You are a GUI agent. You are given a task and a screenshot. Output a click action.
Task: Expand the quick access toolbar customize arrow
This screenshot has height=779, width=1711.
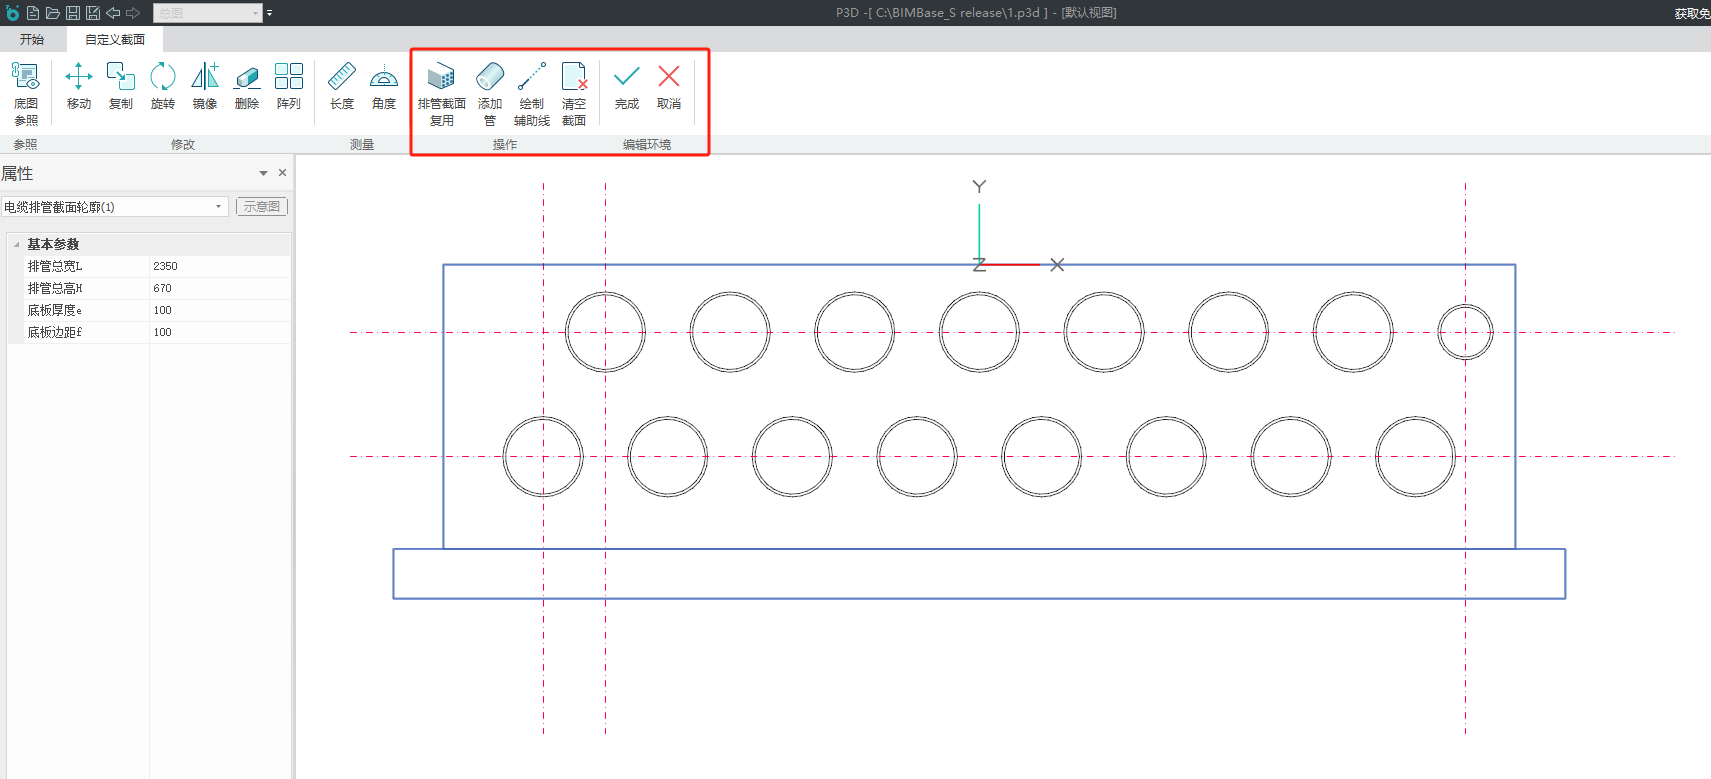click(269, 13)
